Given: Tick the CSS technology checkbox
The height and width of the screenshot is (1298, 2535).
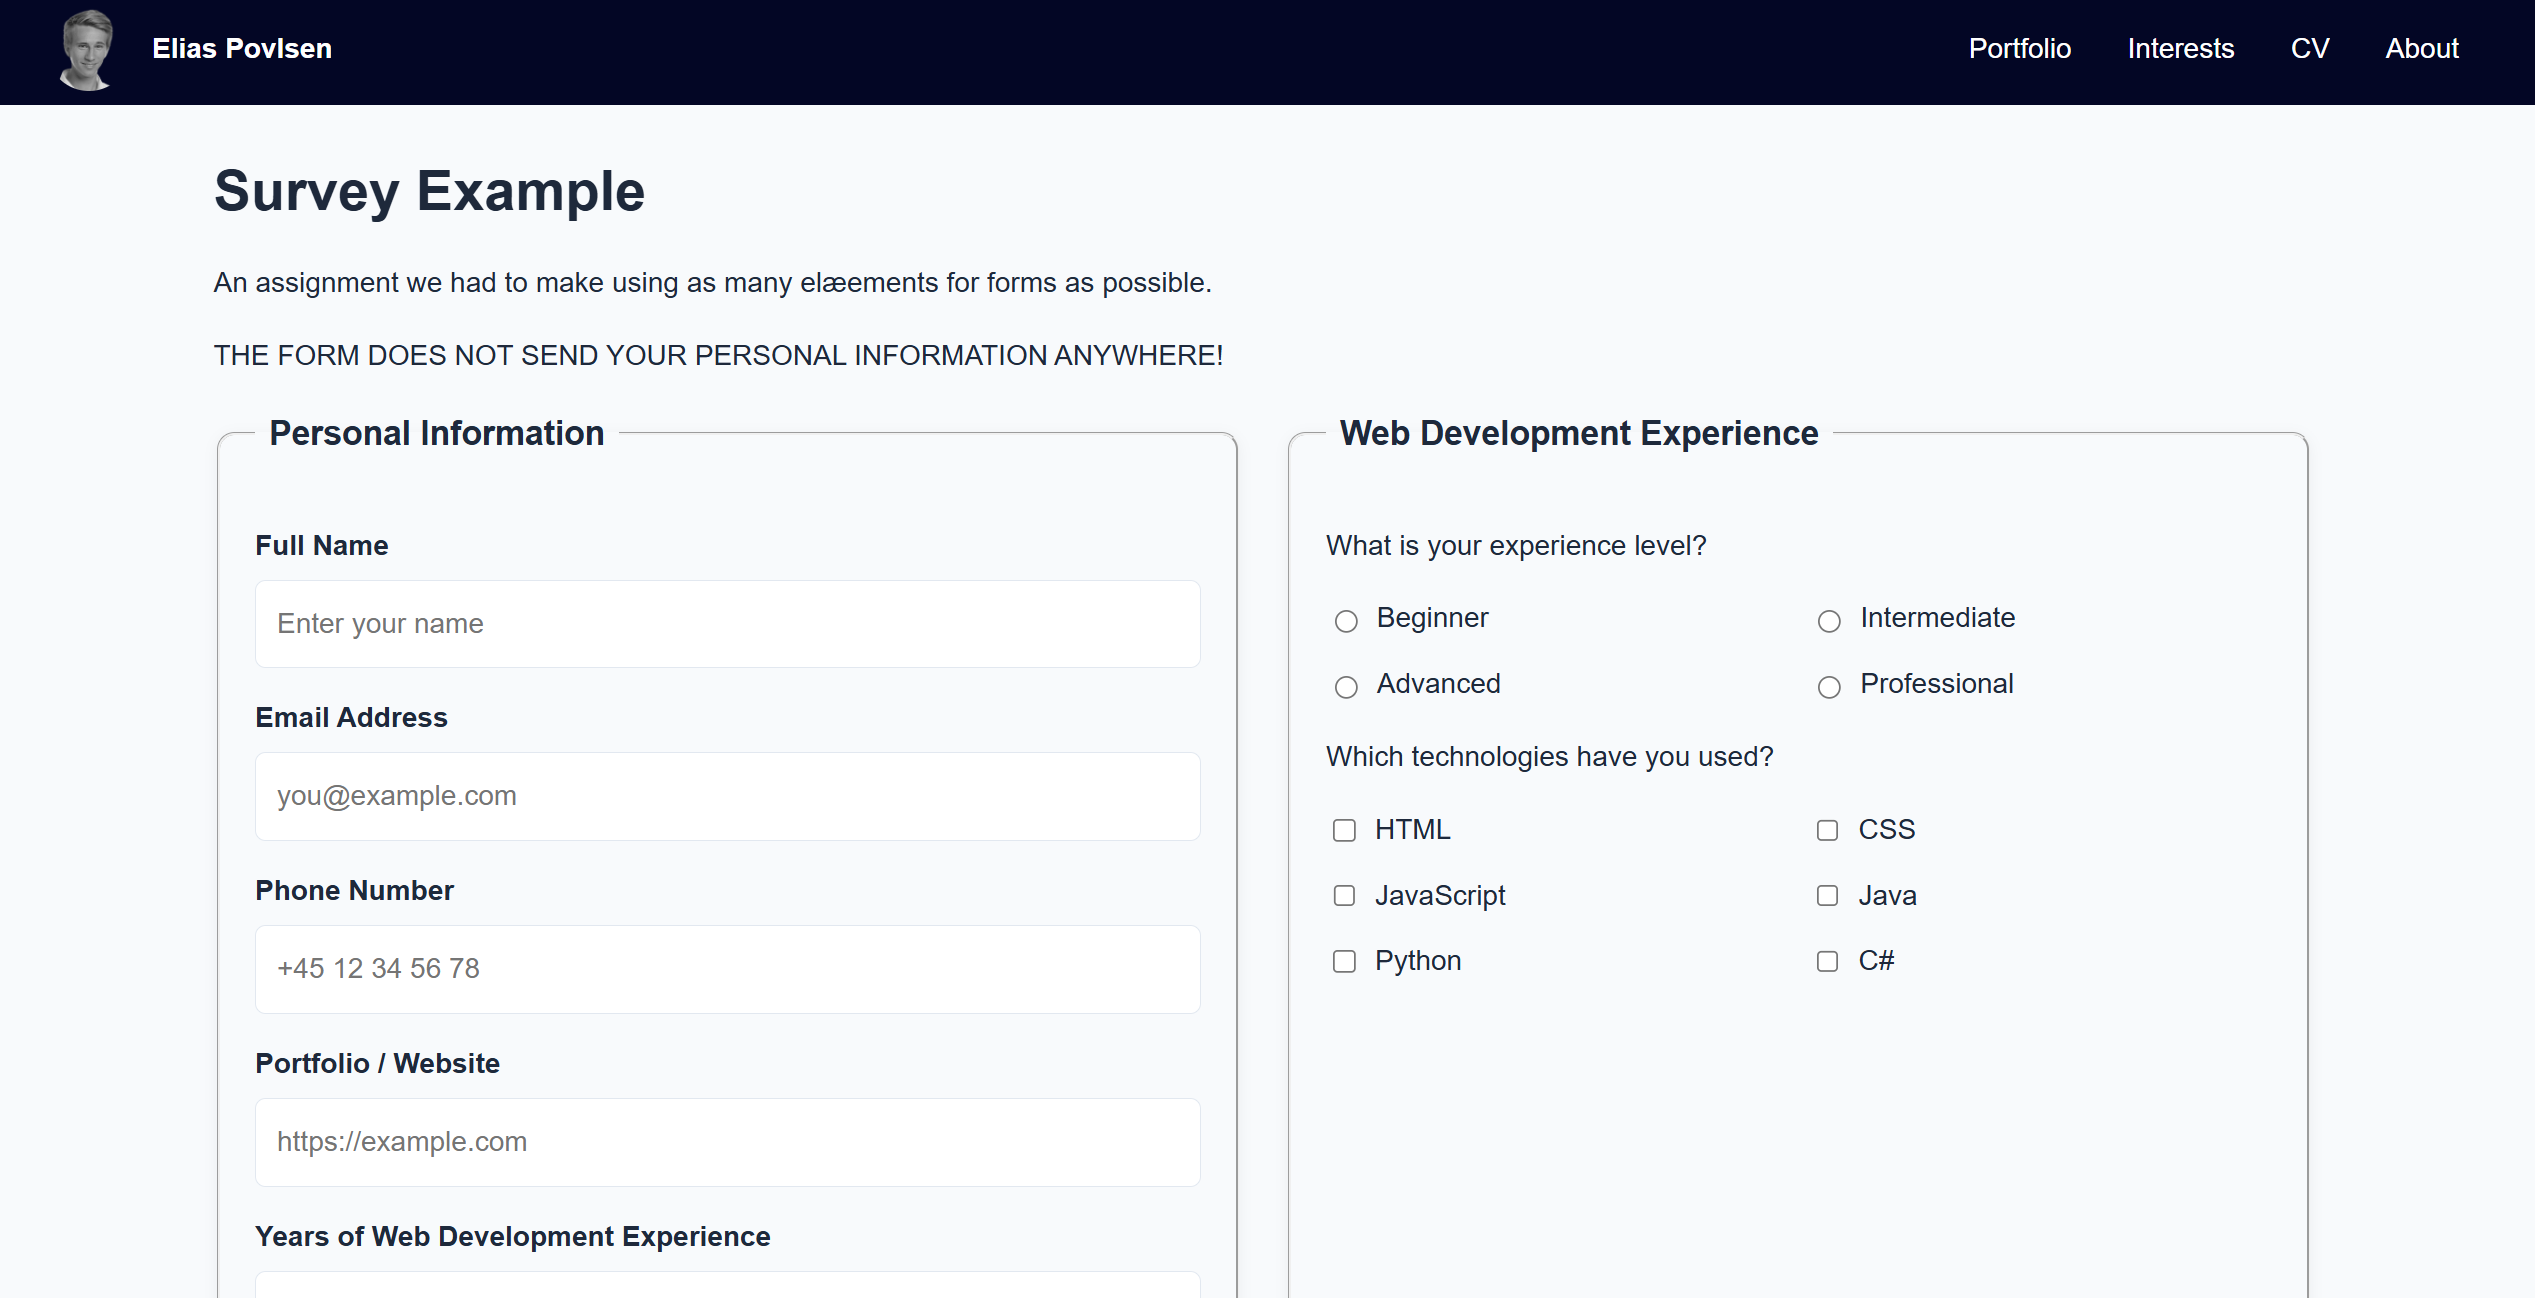Looking at the screenshot, I should pos(1827,830).
